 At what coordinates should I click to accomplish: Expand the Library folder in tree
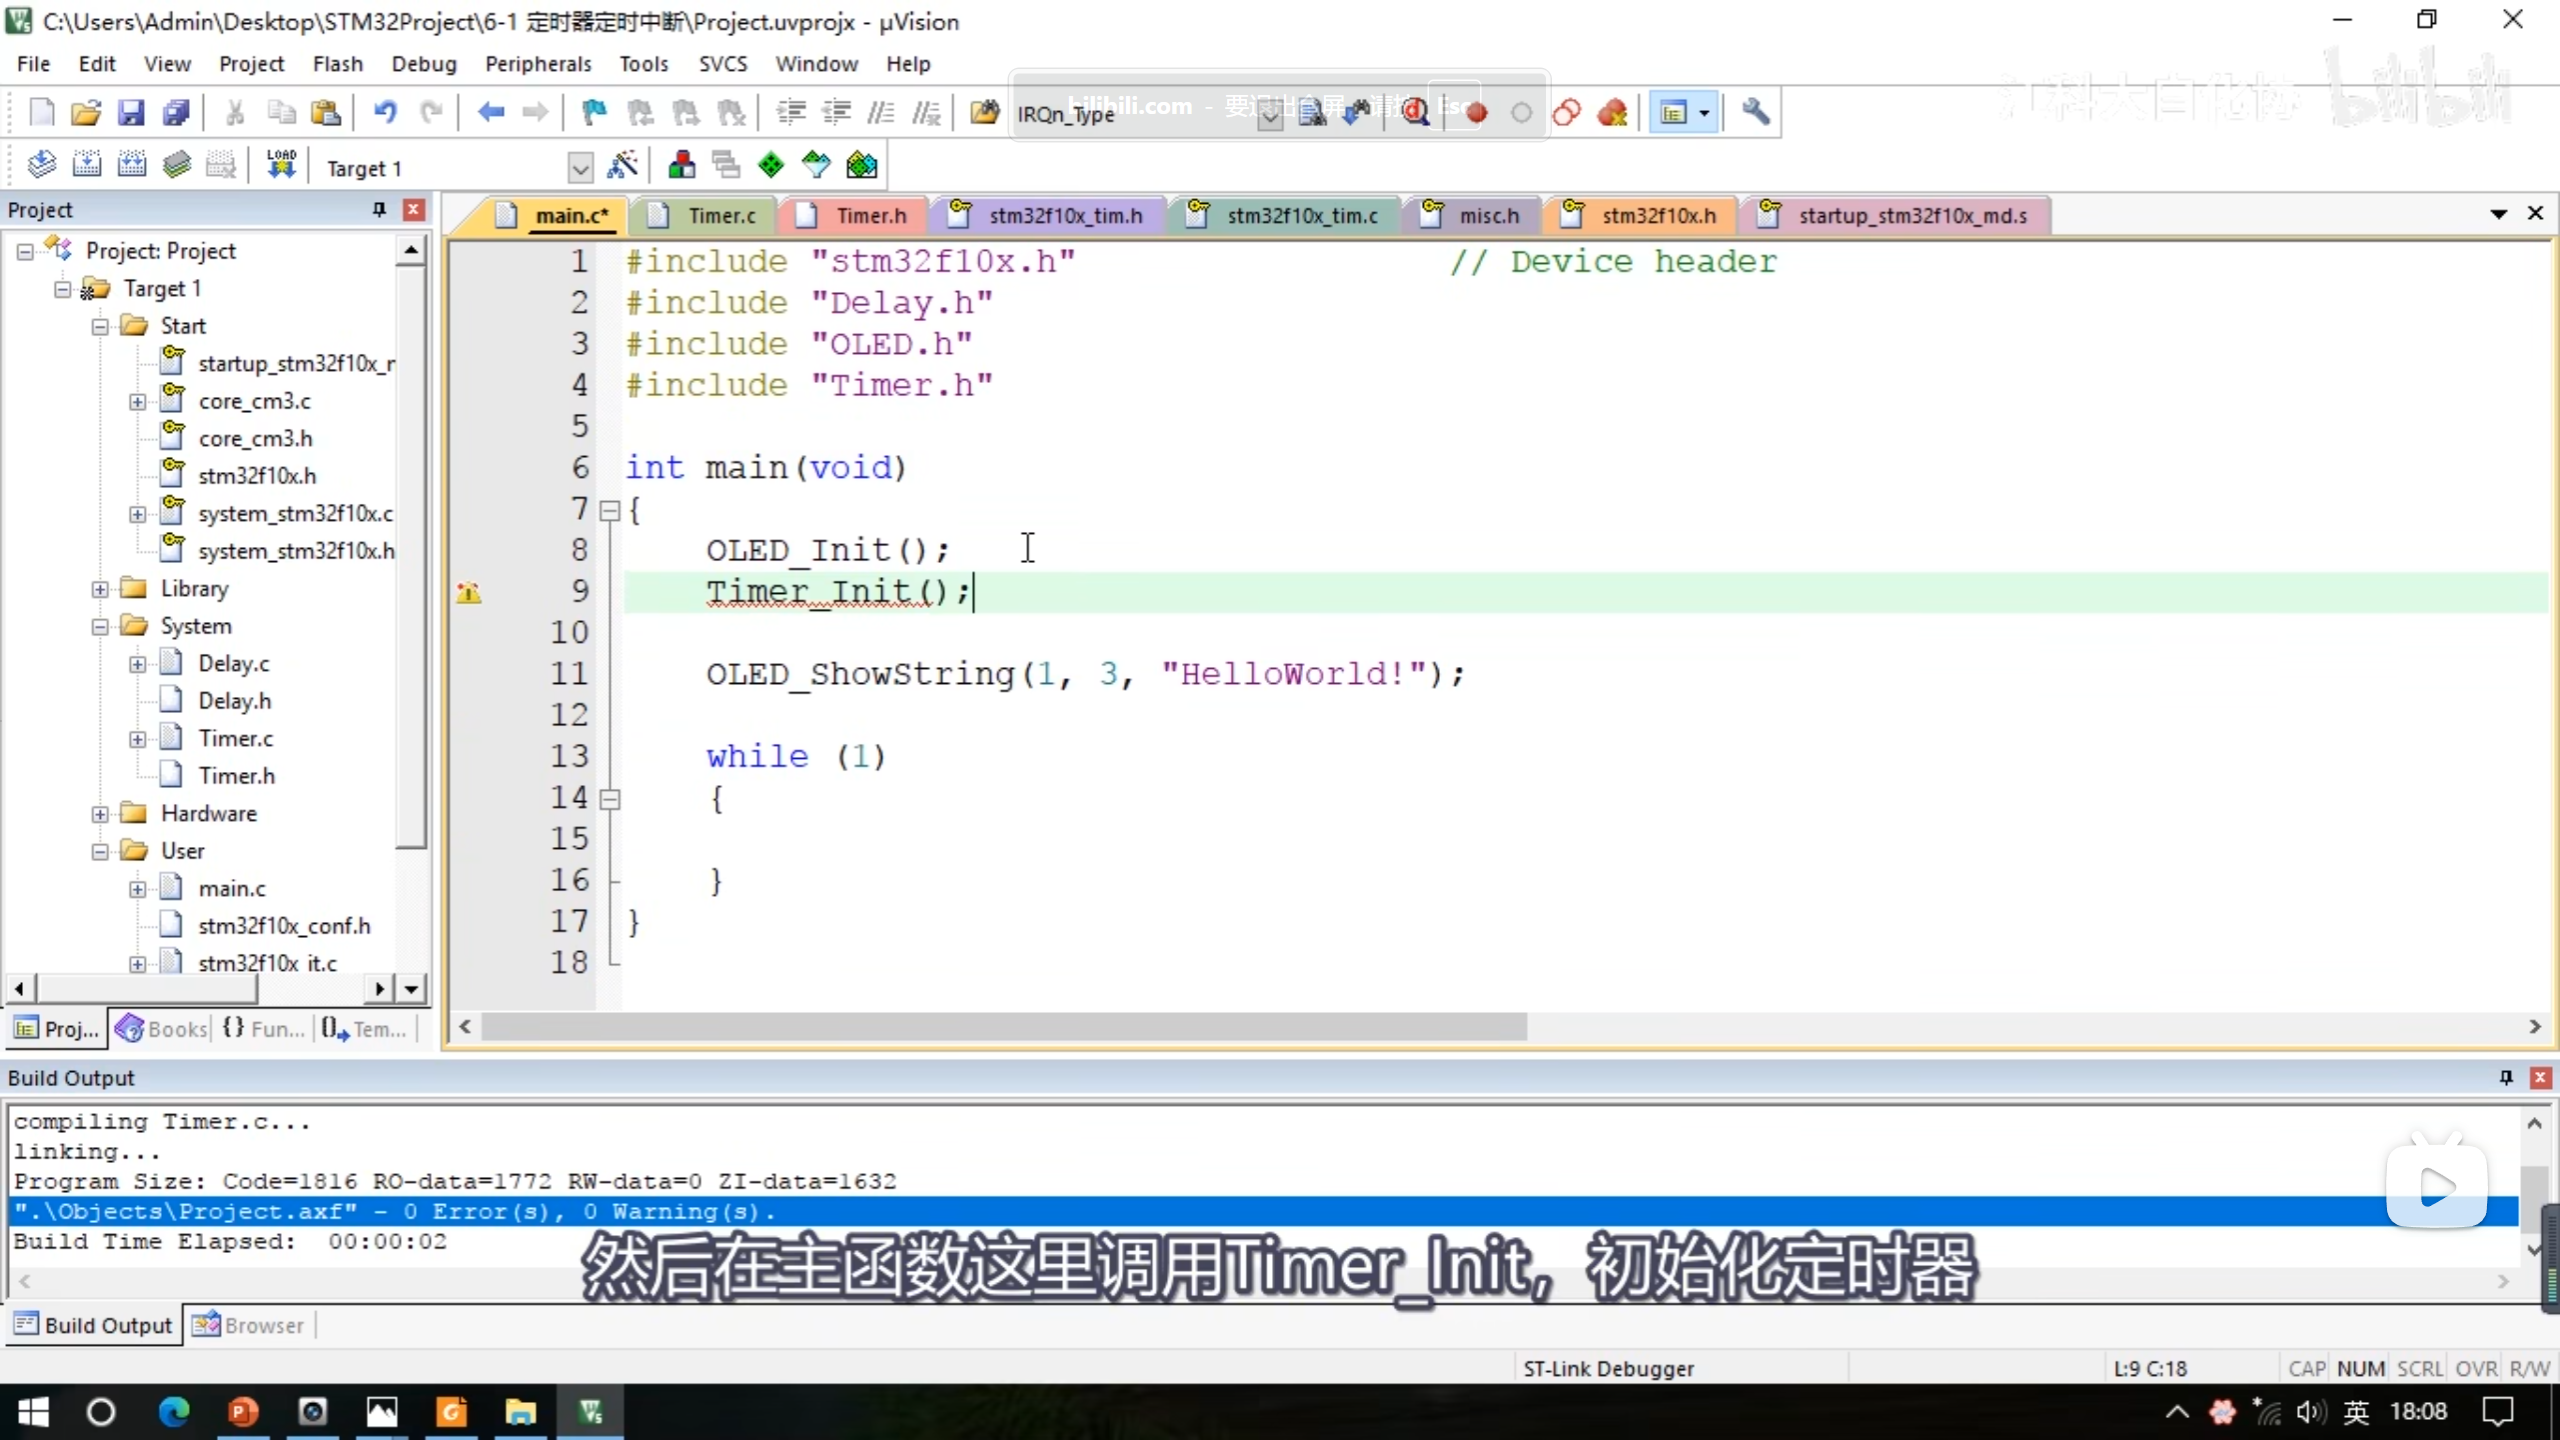point(100,589)
